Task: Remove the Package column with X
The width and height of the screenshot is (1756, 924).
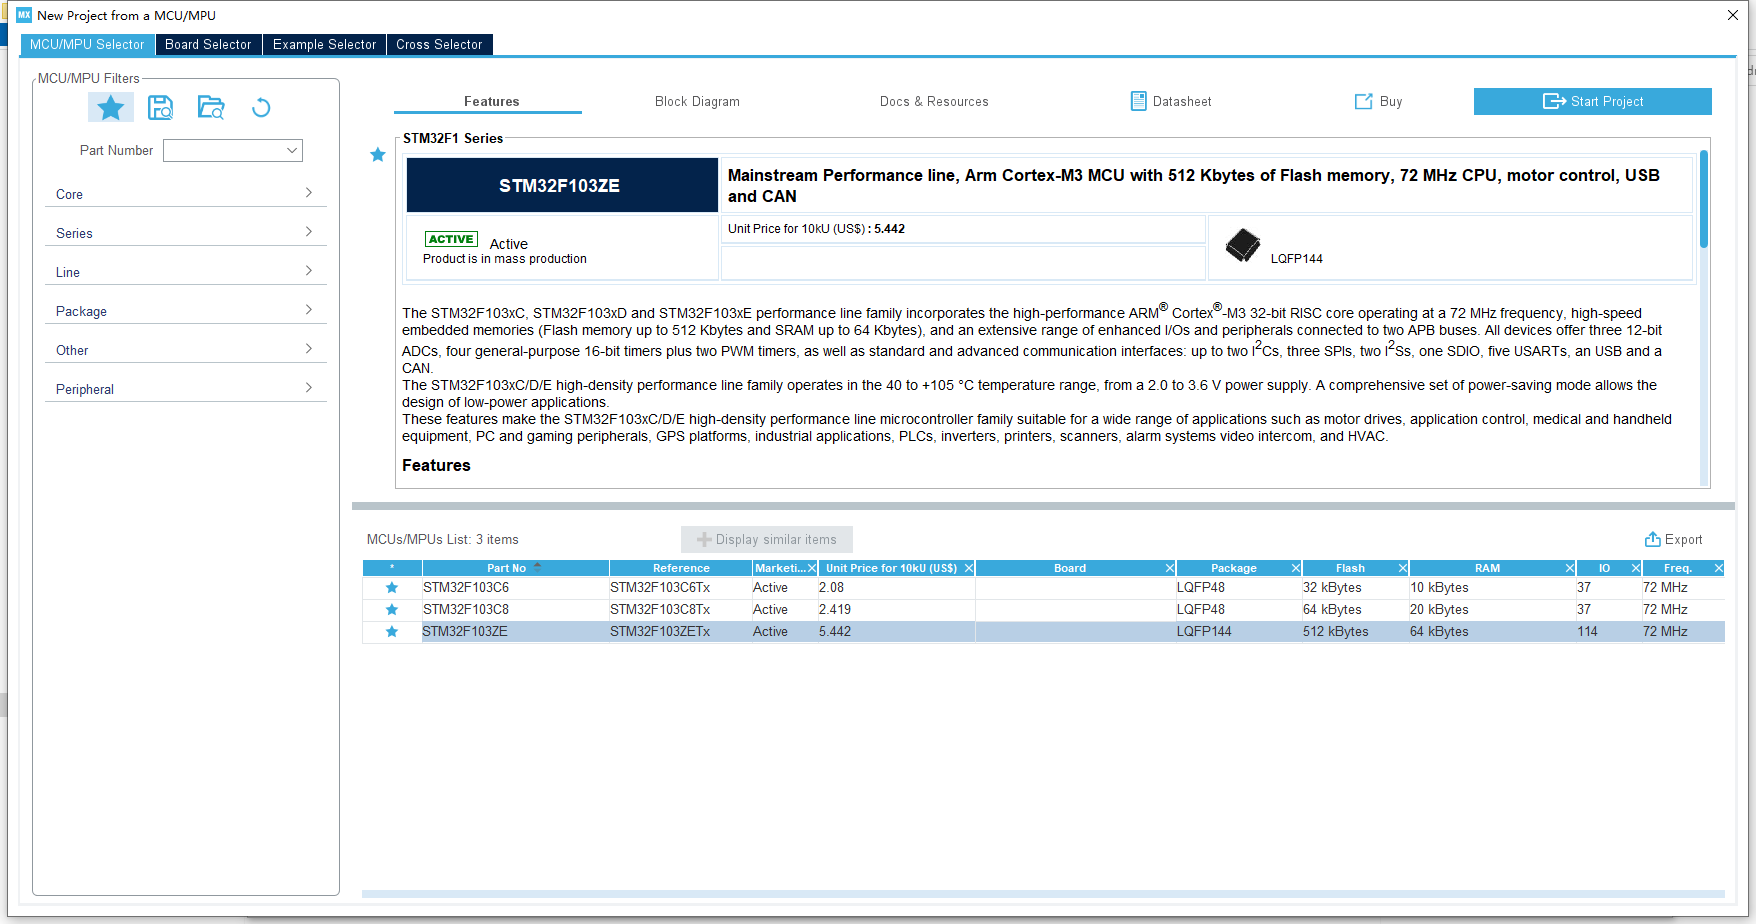Action: click(x=1296, y=568)
